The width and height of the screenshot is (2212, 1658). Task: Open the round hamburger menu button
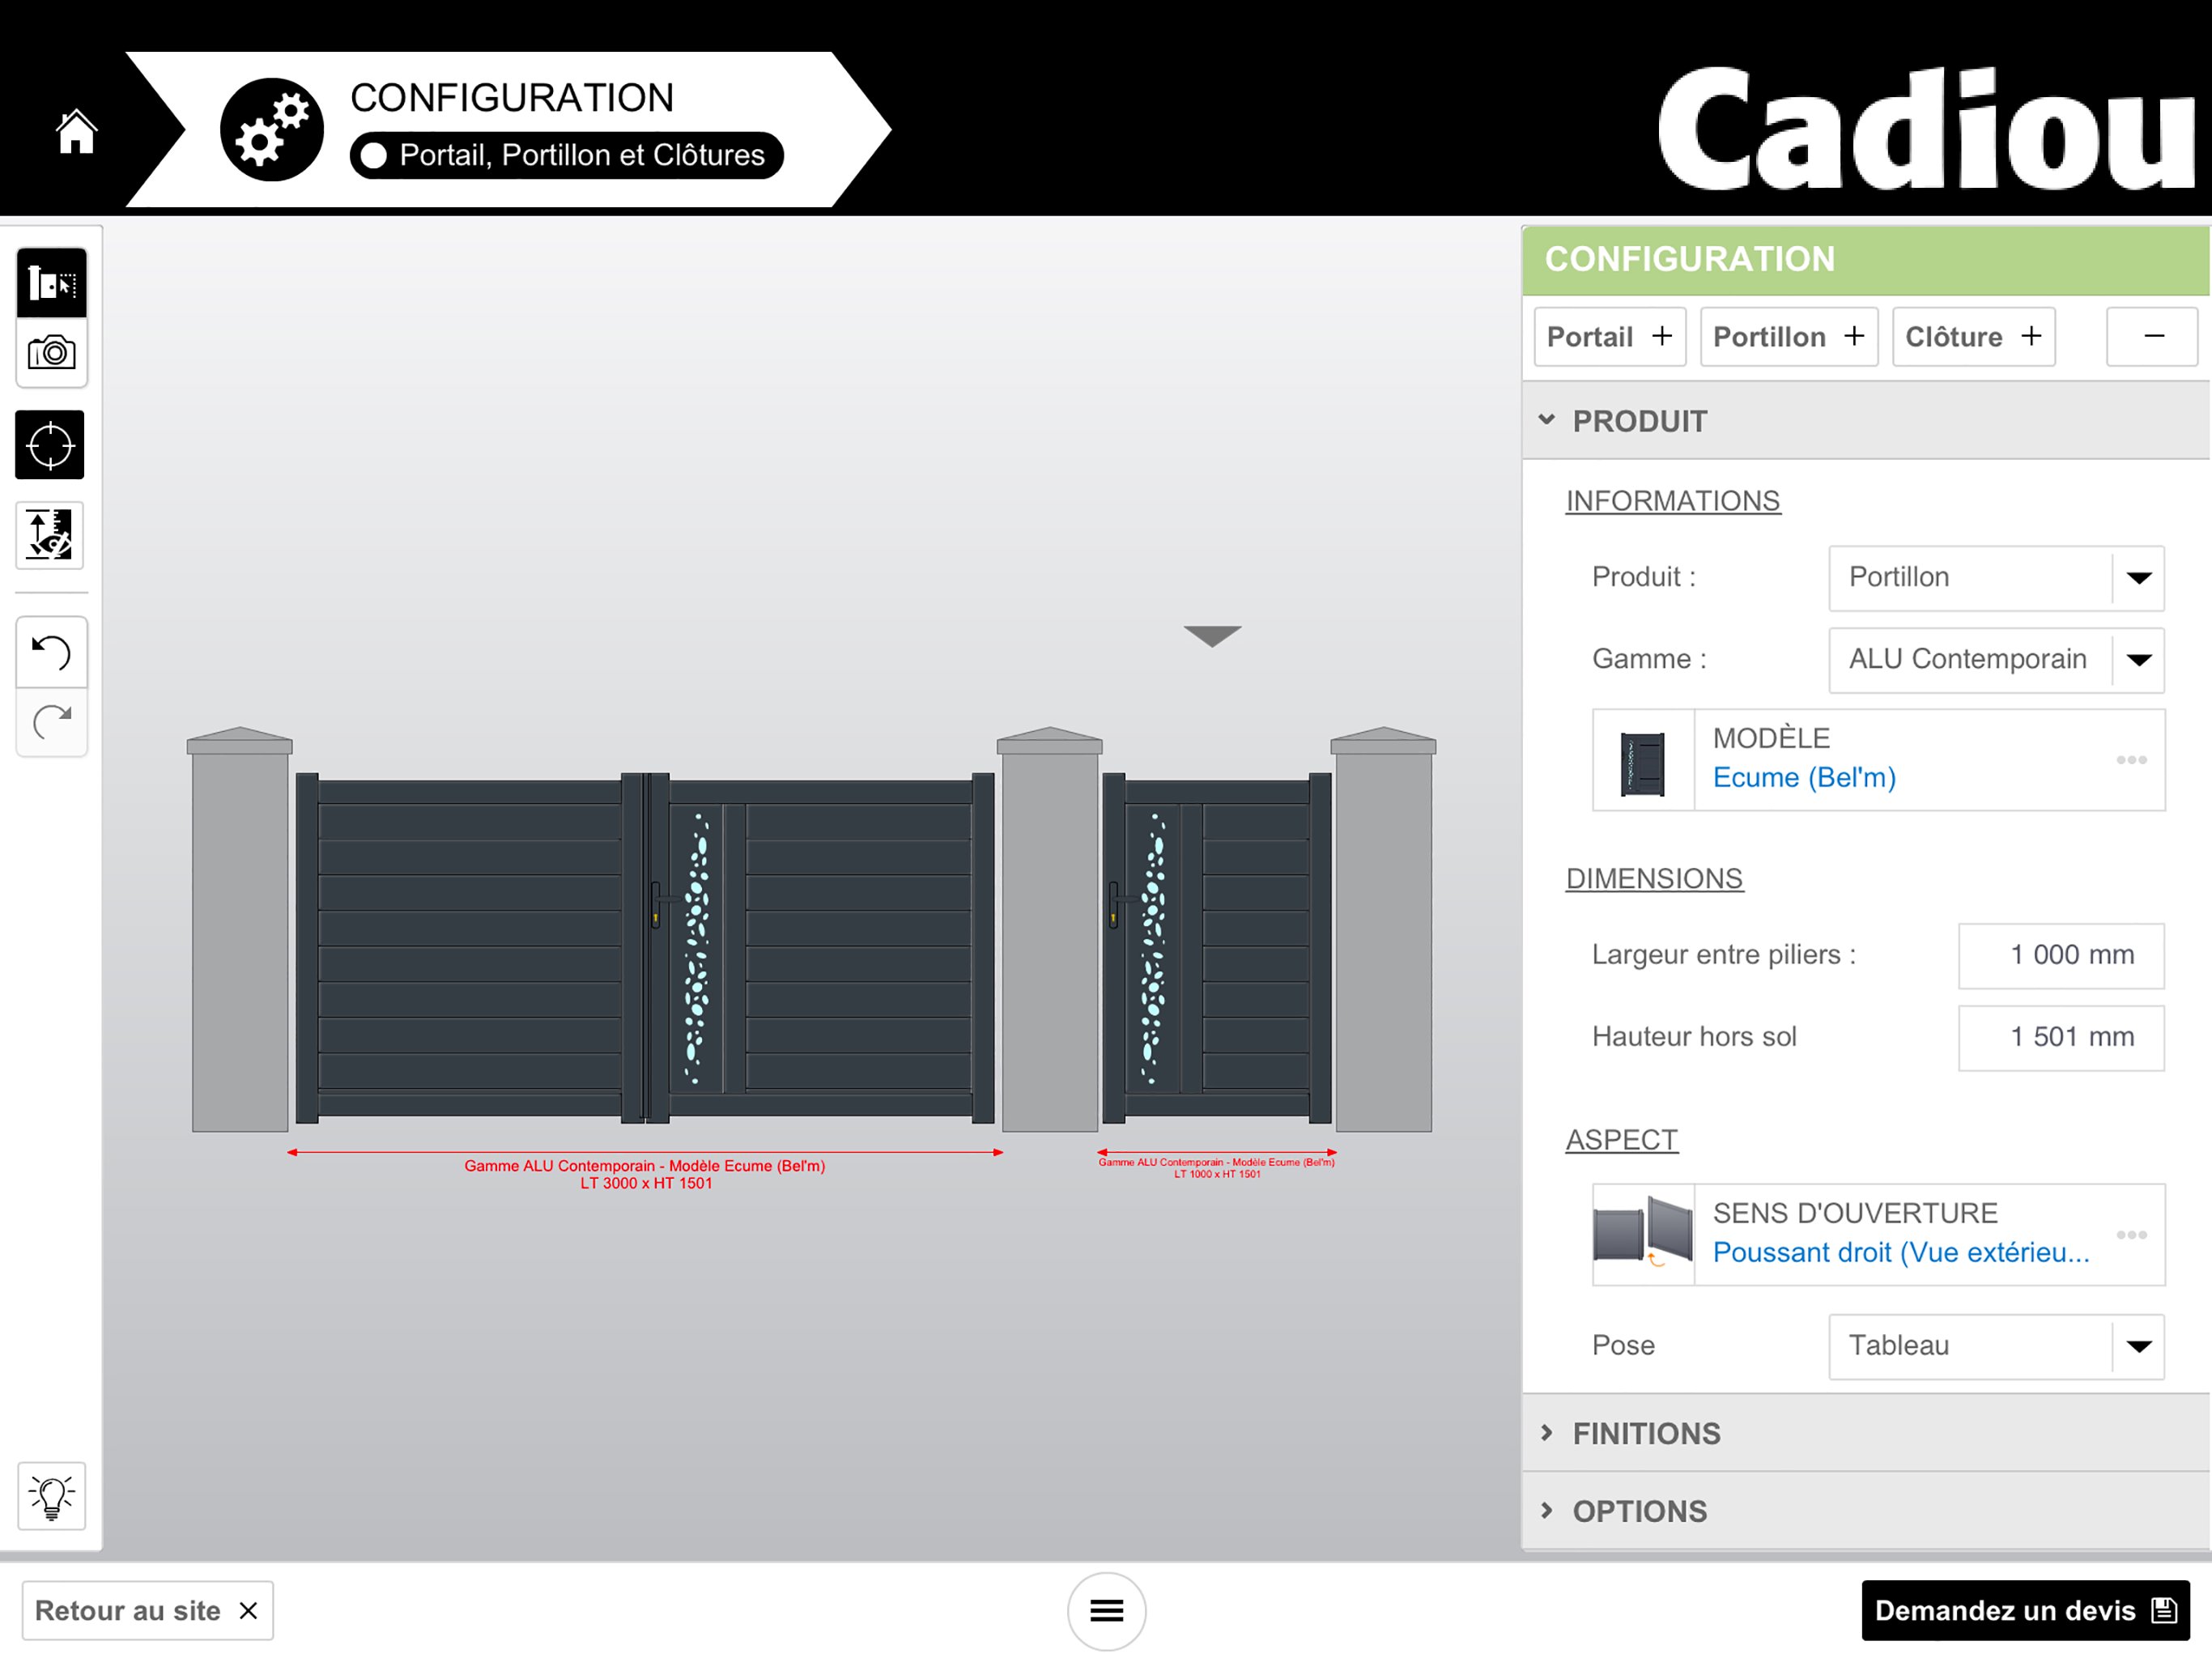1106,1610
